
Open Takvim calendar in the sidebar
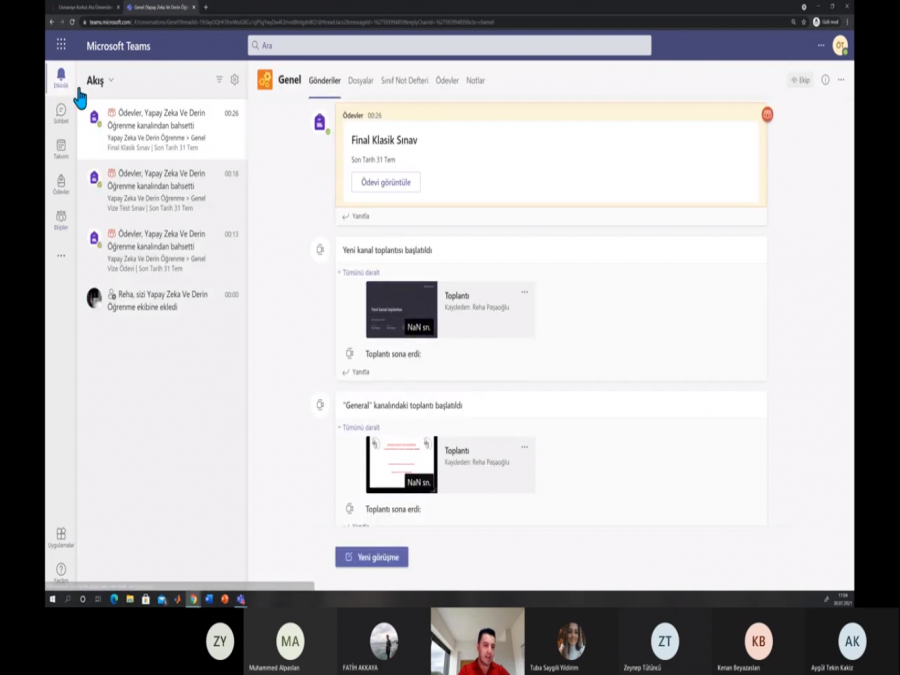[61, 149]
